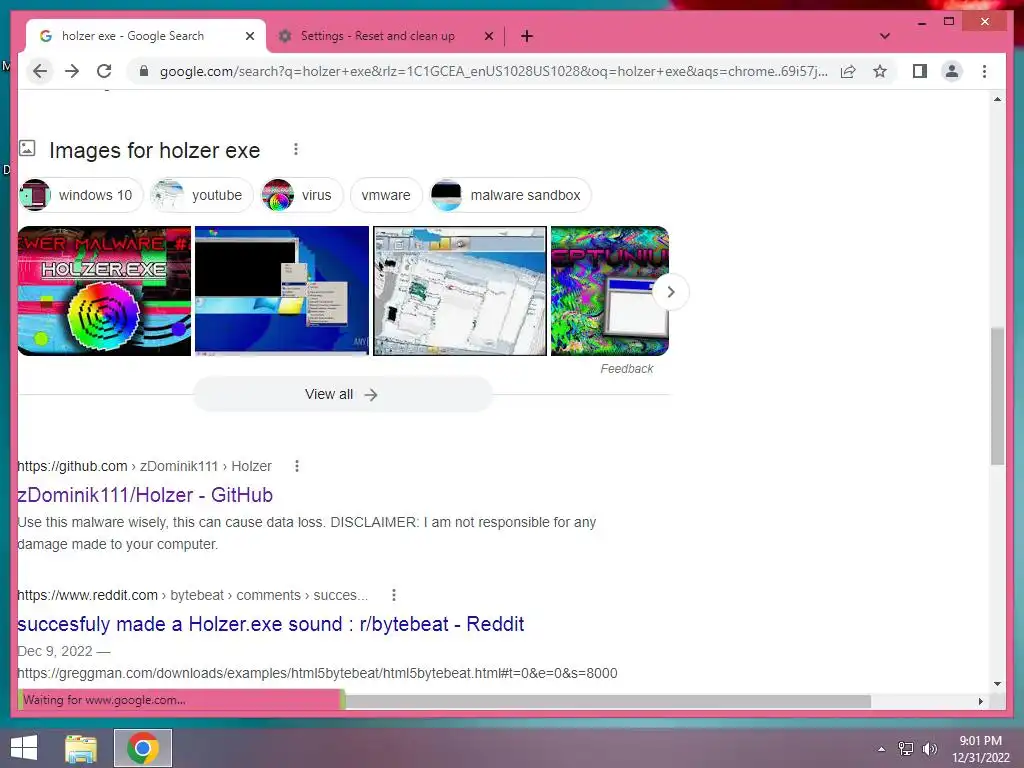Open the Windows Start menu

point(24,748)
